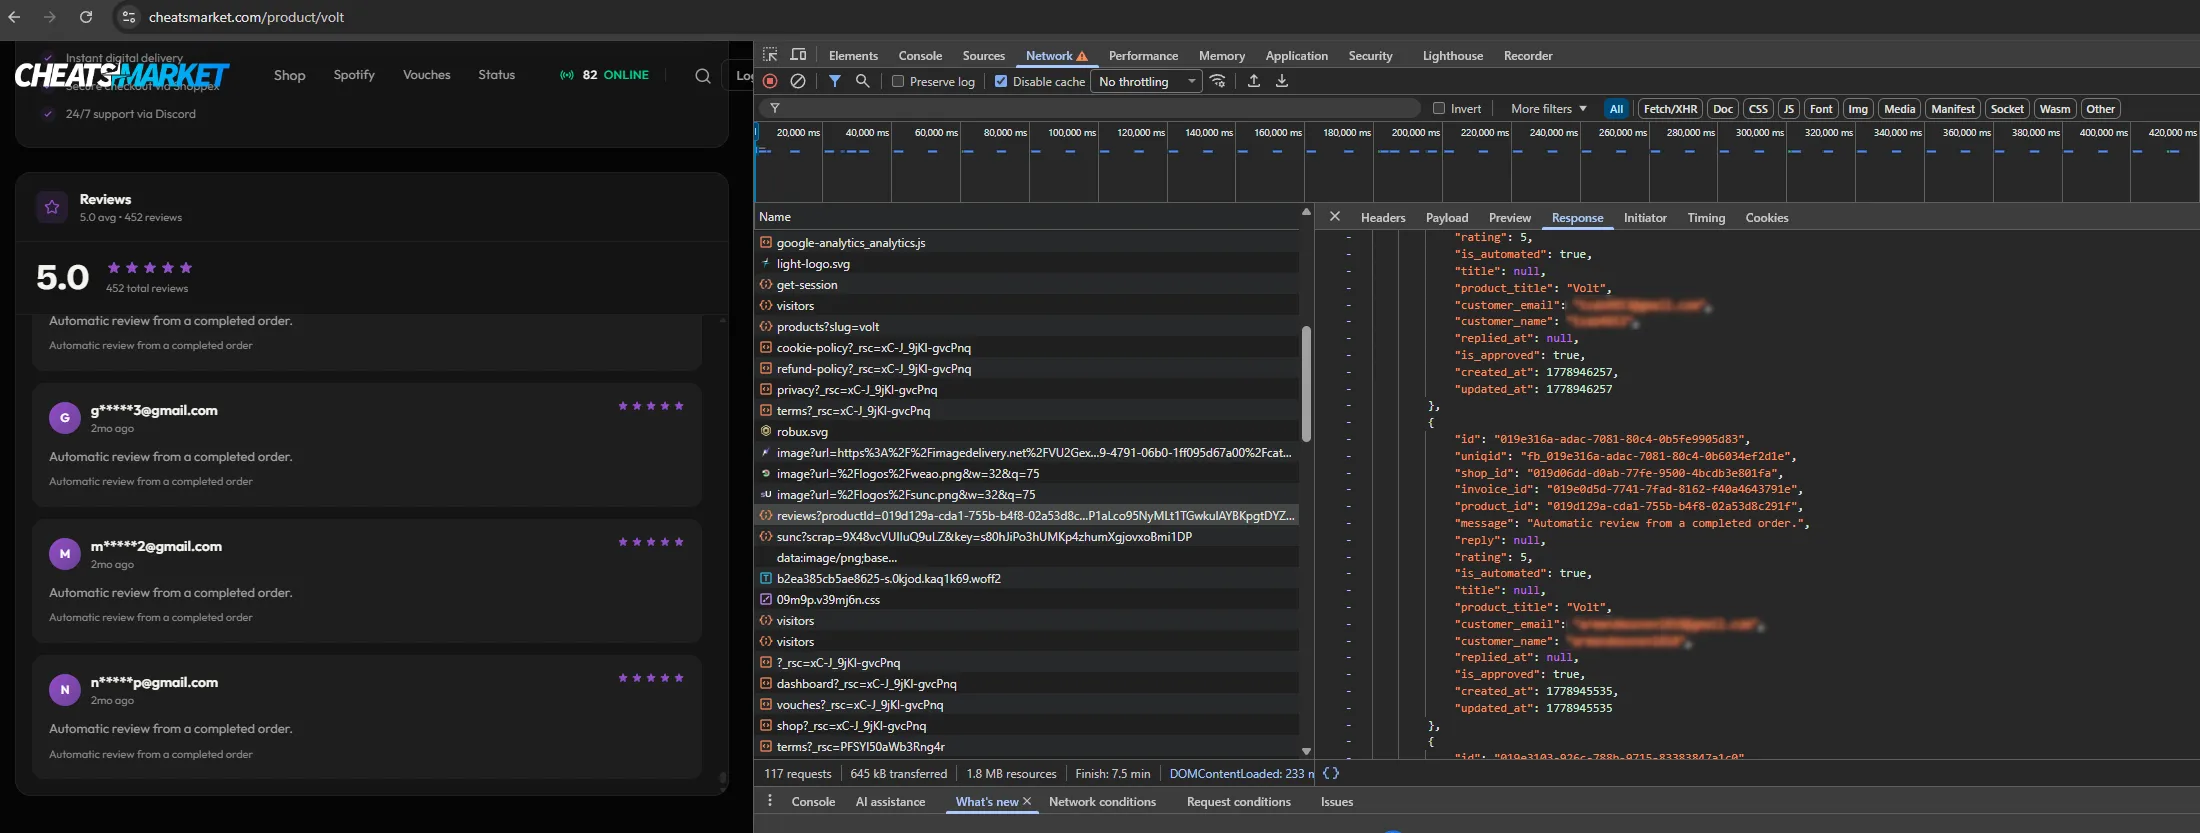This screenshot has height=833, width=2200.
Task: Filter requests by Img type
Action: tap(1858, 109)
